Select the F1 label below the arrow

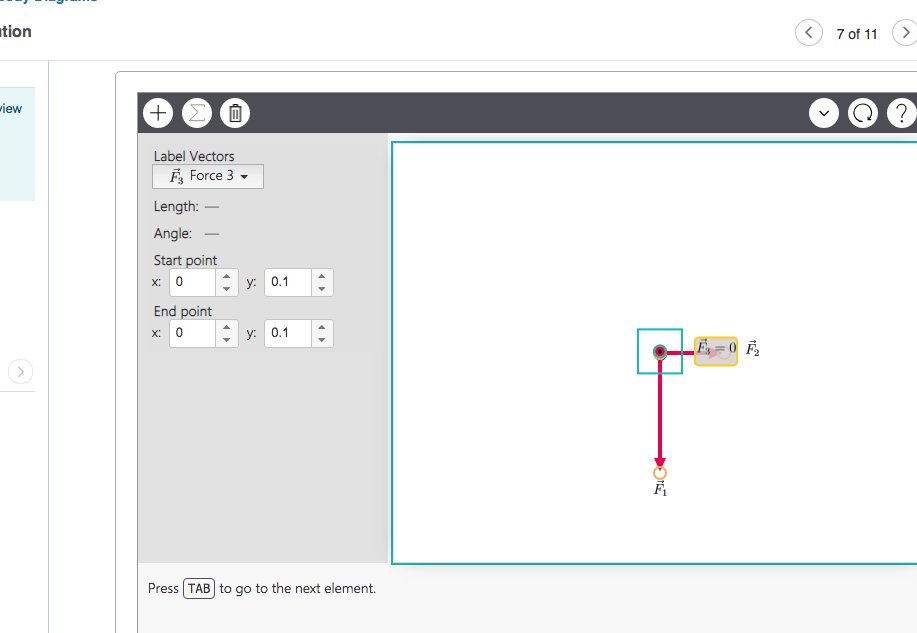pos(659,488)
